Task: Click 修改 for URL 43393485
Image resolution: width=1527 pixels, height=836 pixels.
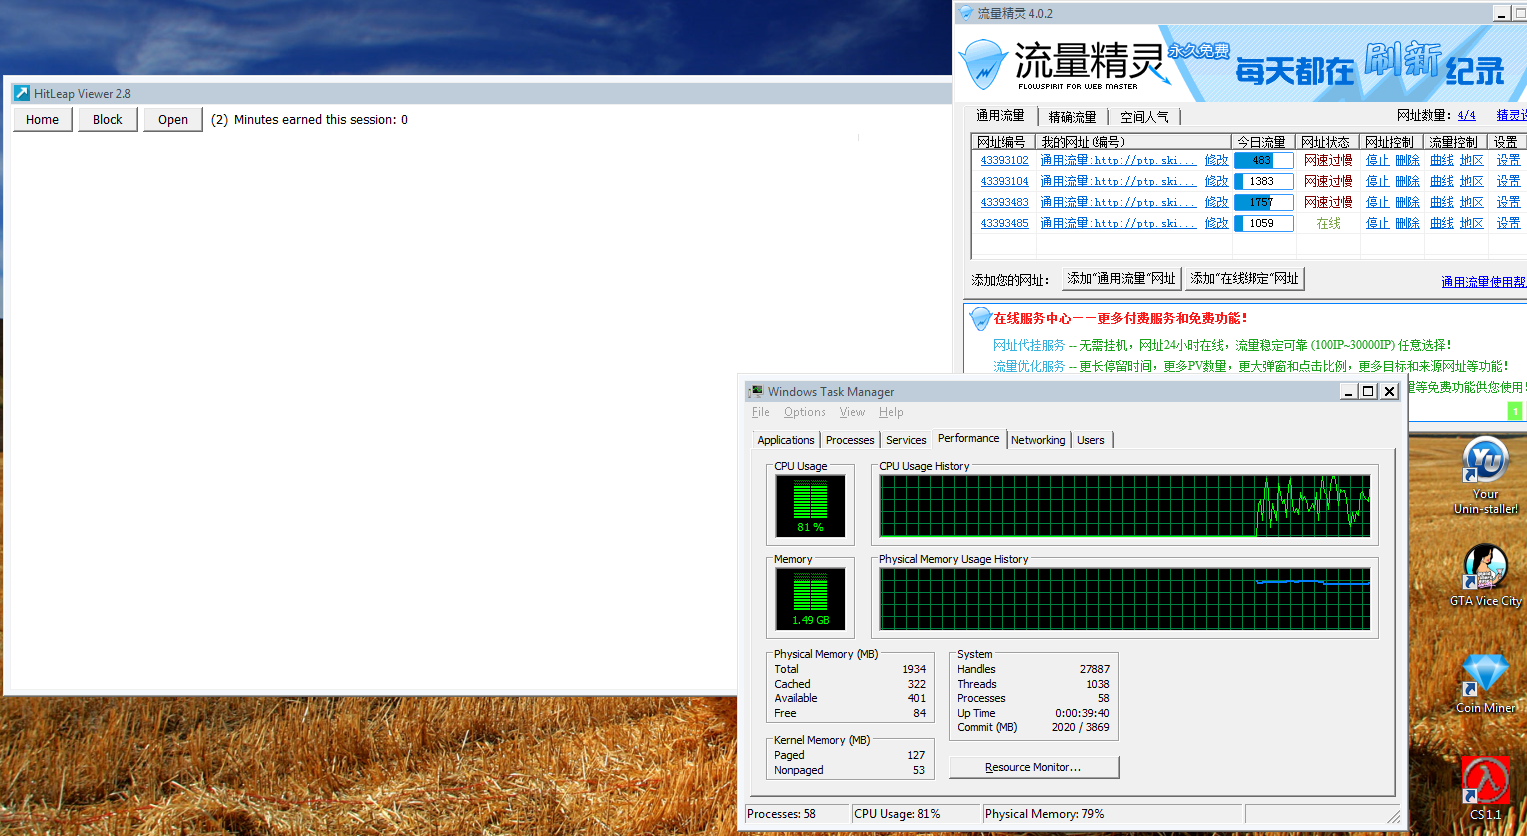Action: coord(1216,223)
